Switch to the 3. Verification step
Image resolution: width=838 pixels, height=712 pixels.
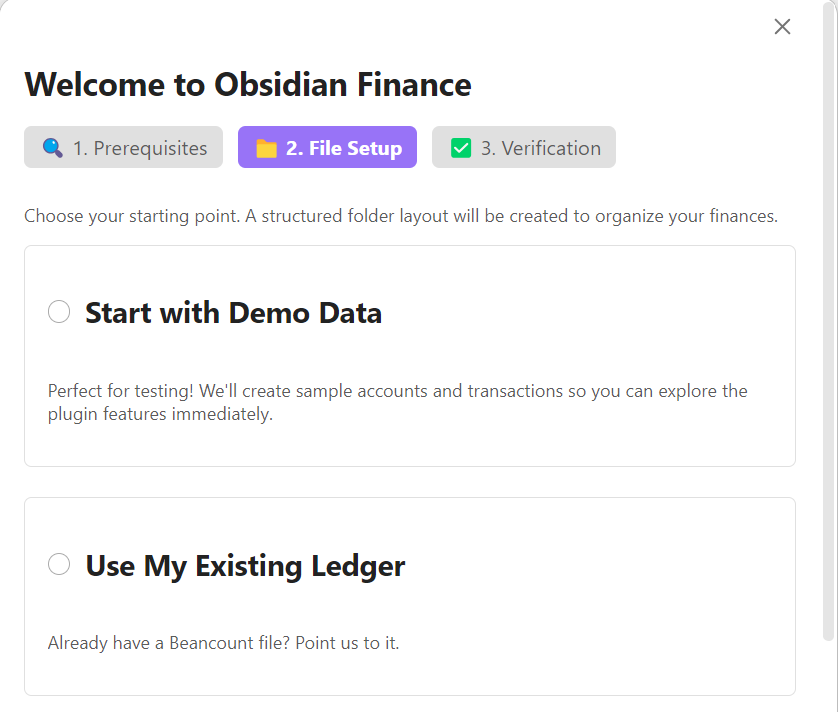tap(524, 147)
